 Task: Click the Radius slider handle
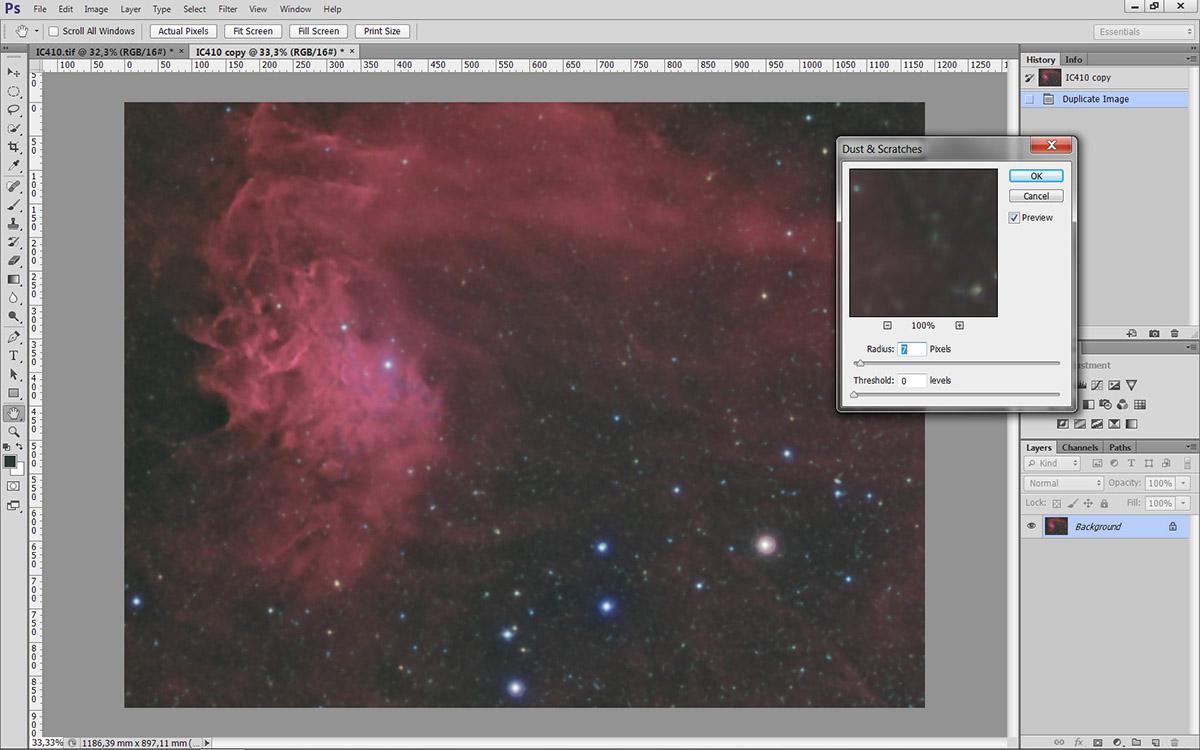[859, 364]
